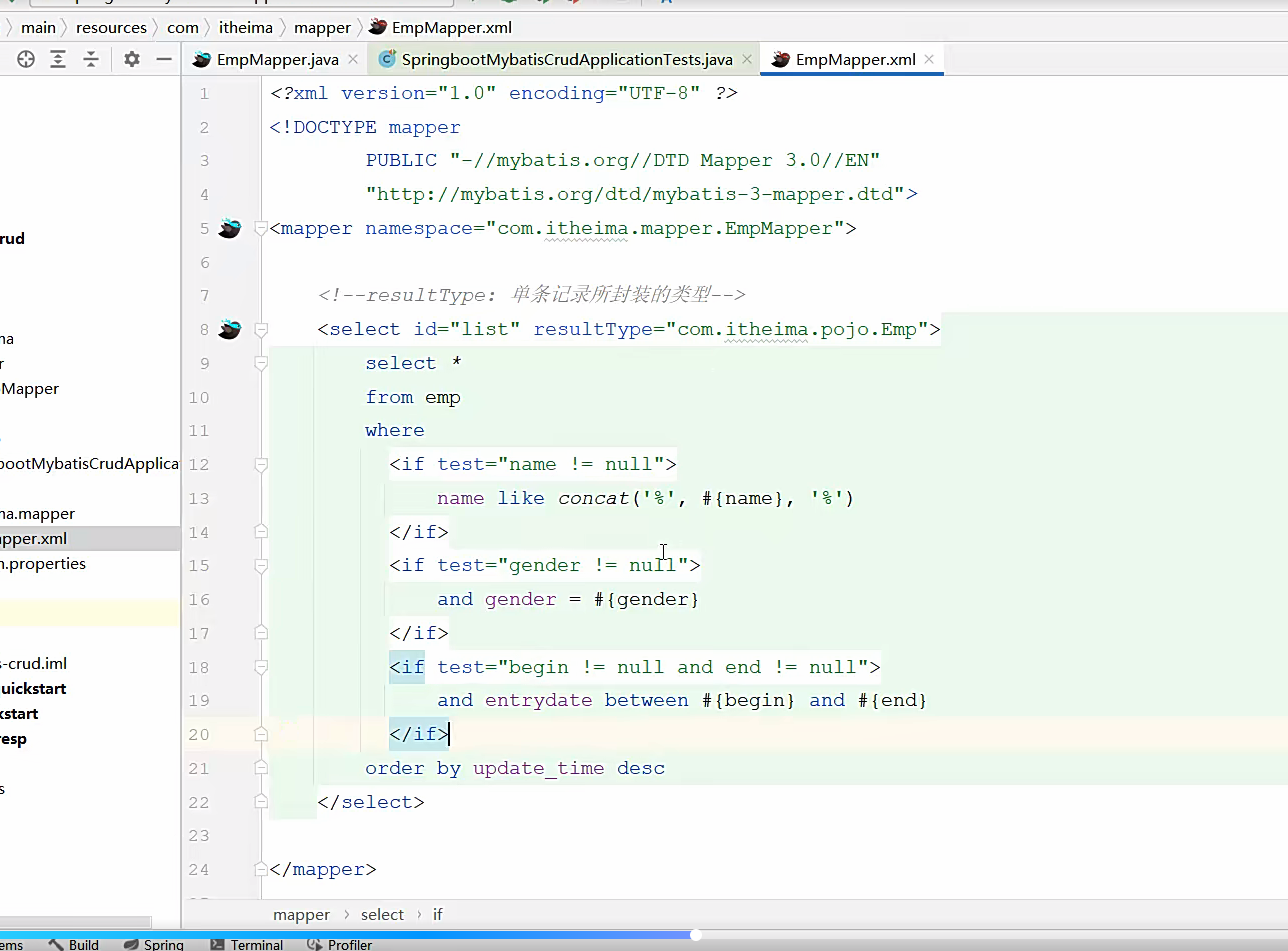Image resolution: width=1288 pixels, height=951 pixels.
Task: Select the 'resp' module in project tree
Action: coord(13,738)
